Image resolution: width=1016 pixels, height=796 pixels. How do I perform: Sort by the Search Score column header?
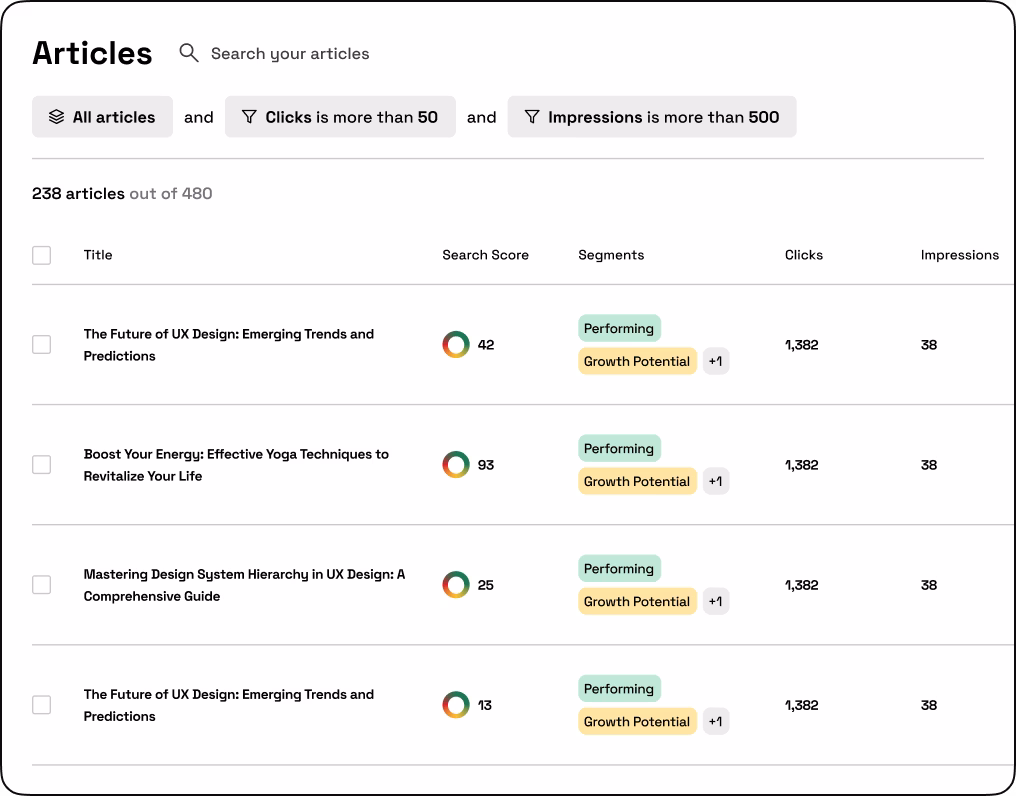[485, 255]
